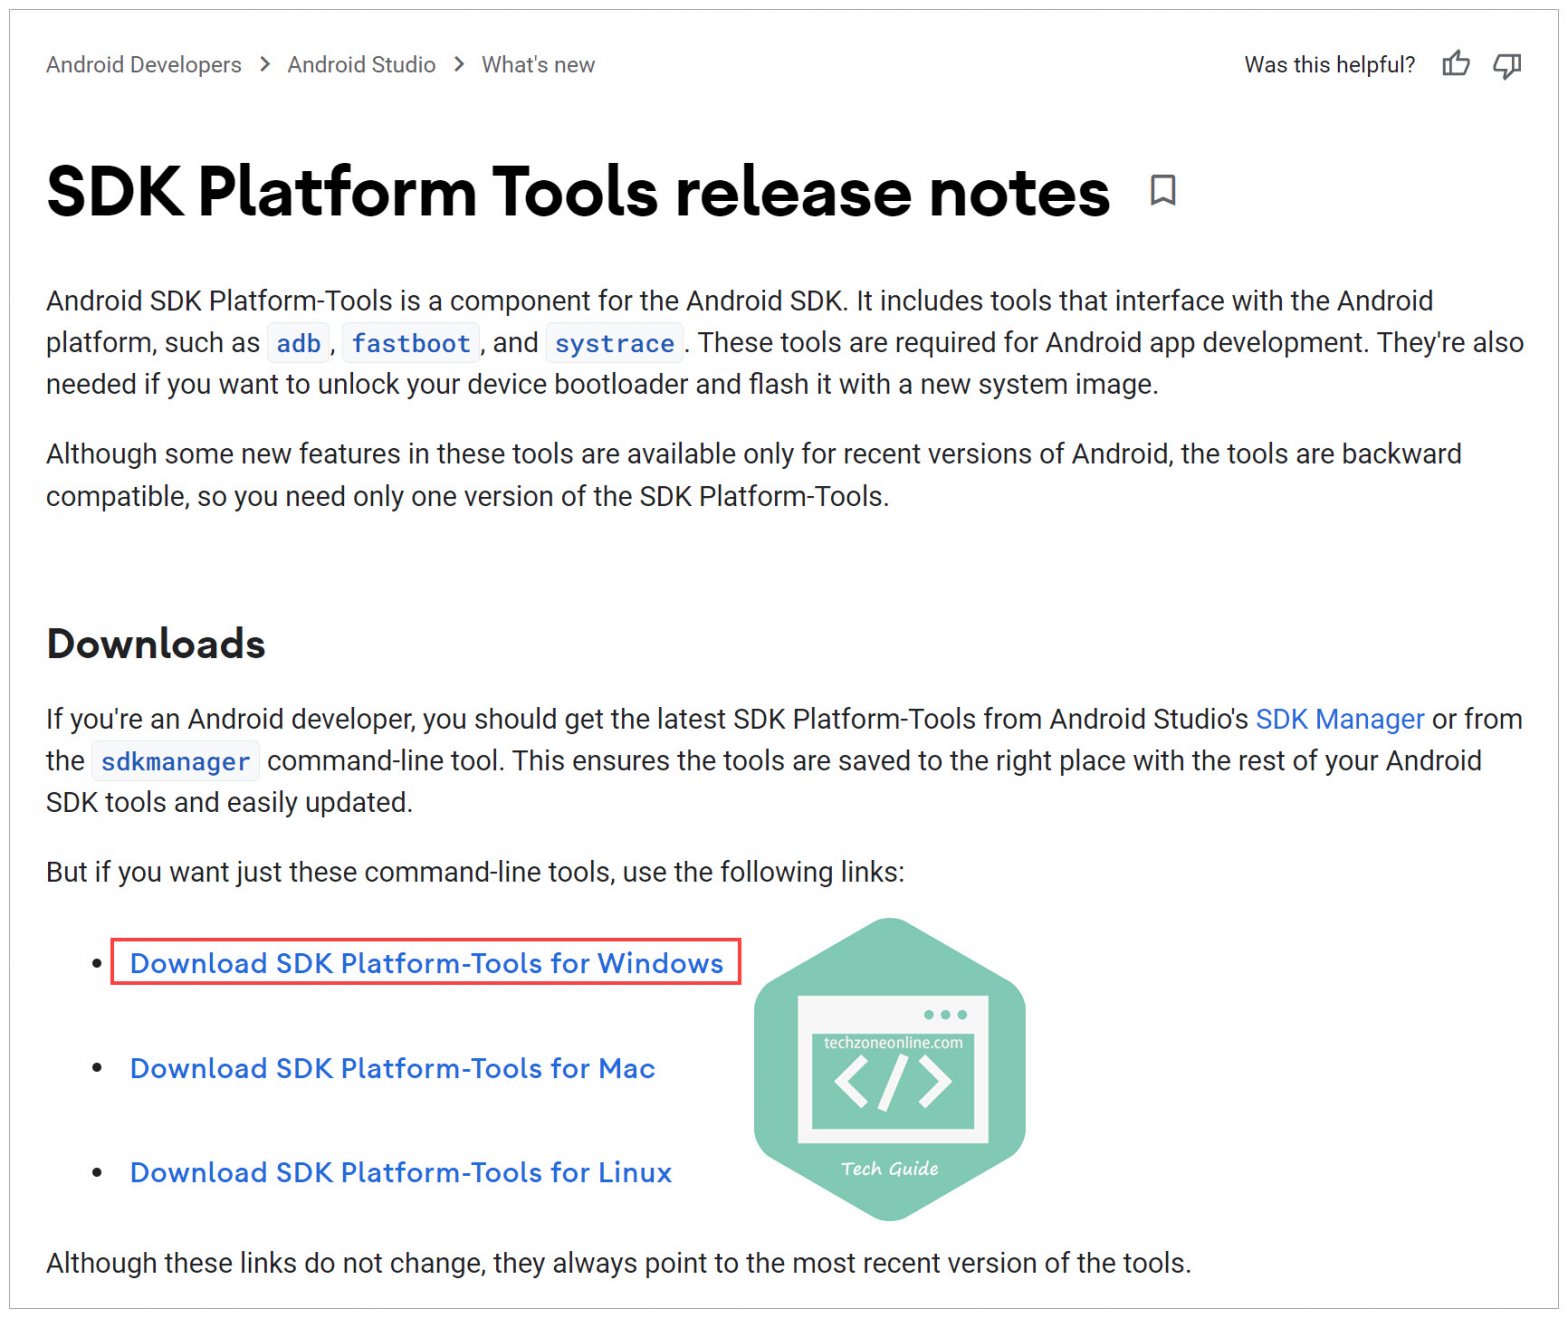Click the thumbs up helpful icon
Image resolution: width=1568 pixels, height=1318 pixels.
pos(1455,65)
